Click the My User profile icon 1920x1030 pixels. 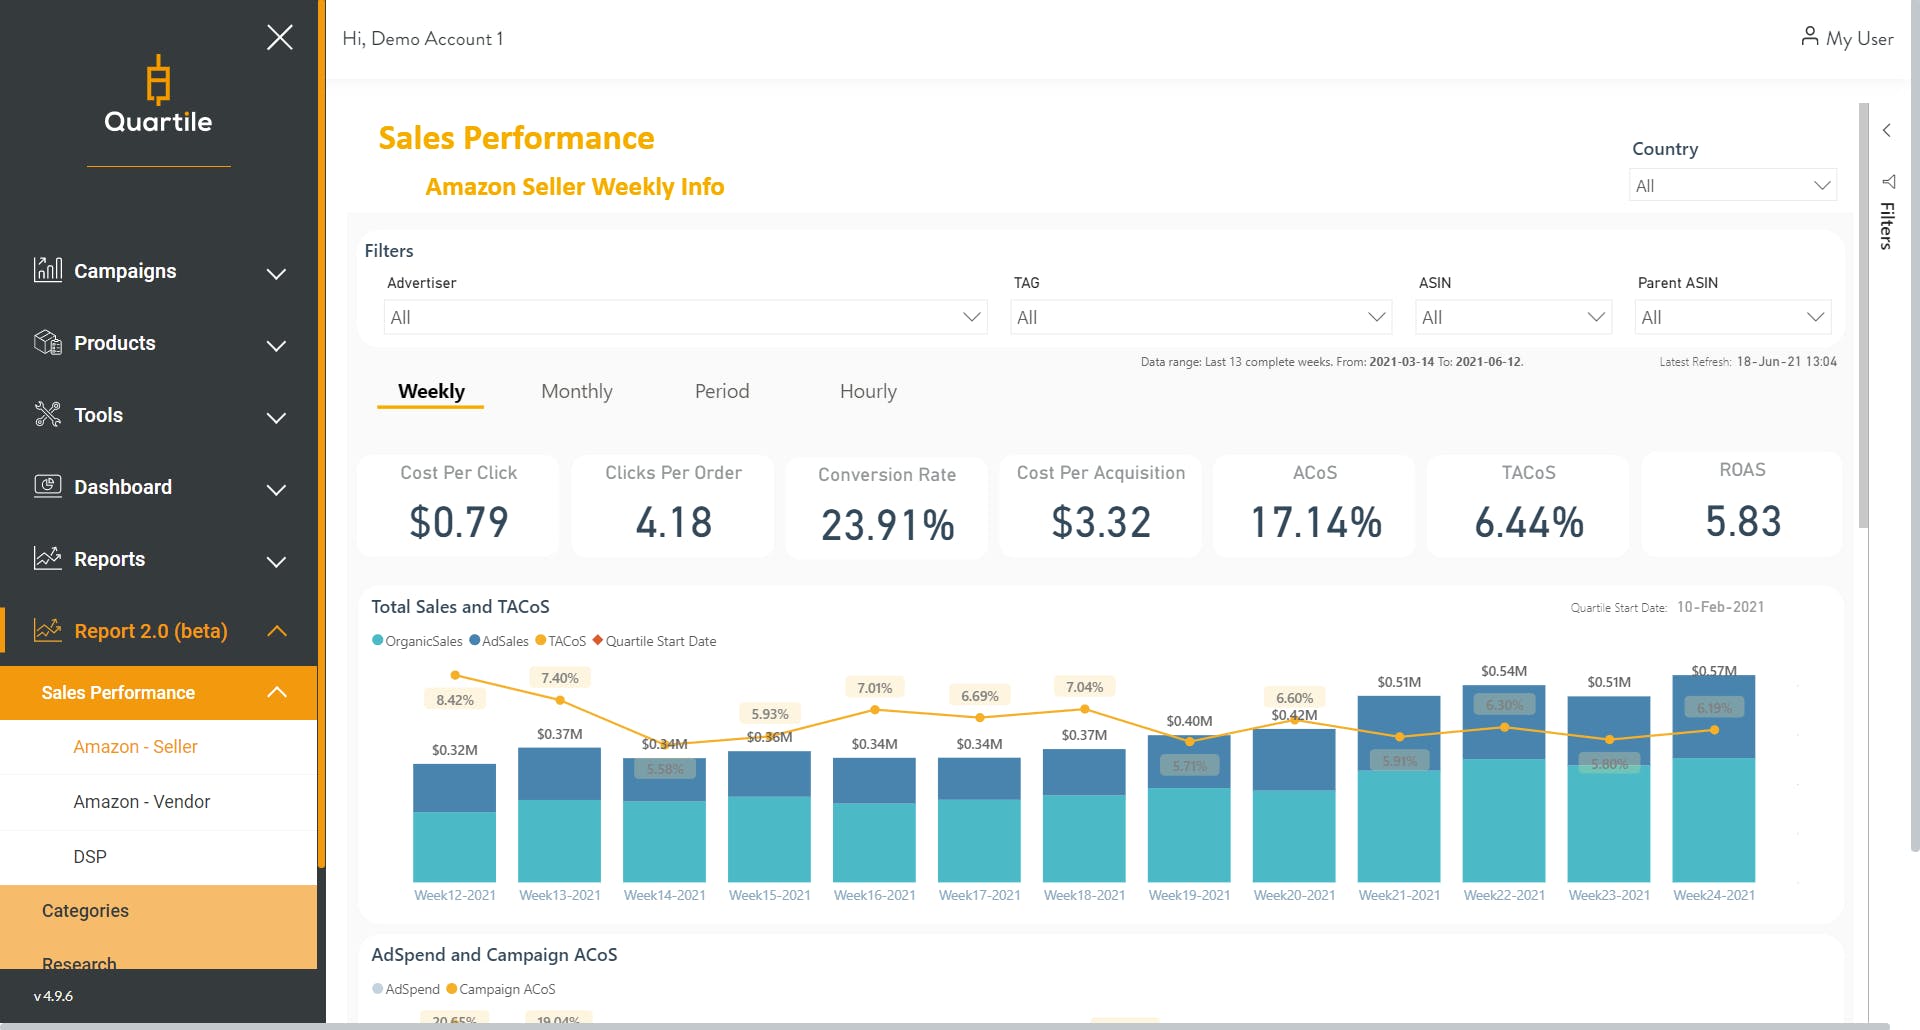pos(1809,37)
